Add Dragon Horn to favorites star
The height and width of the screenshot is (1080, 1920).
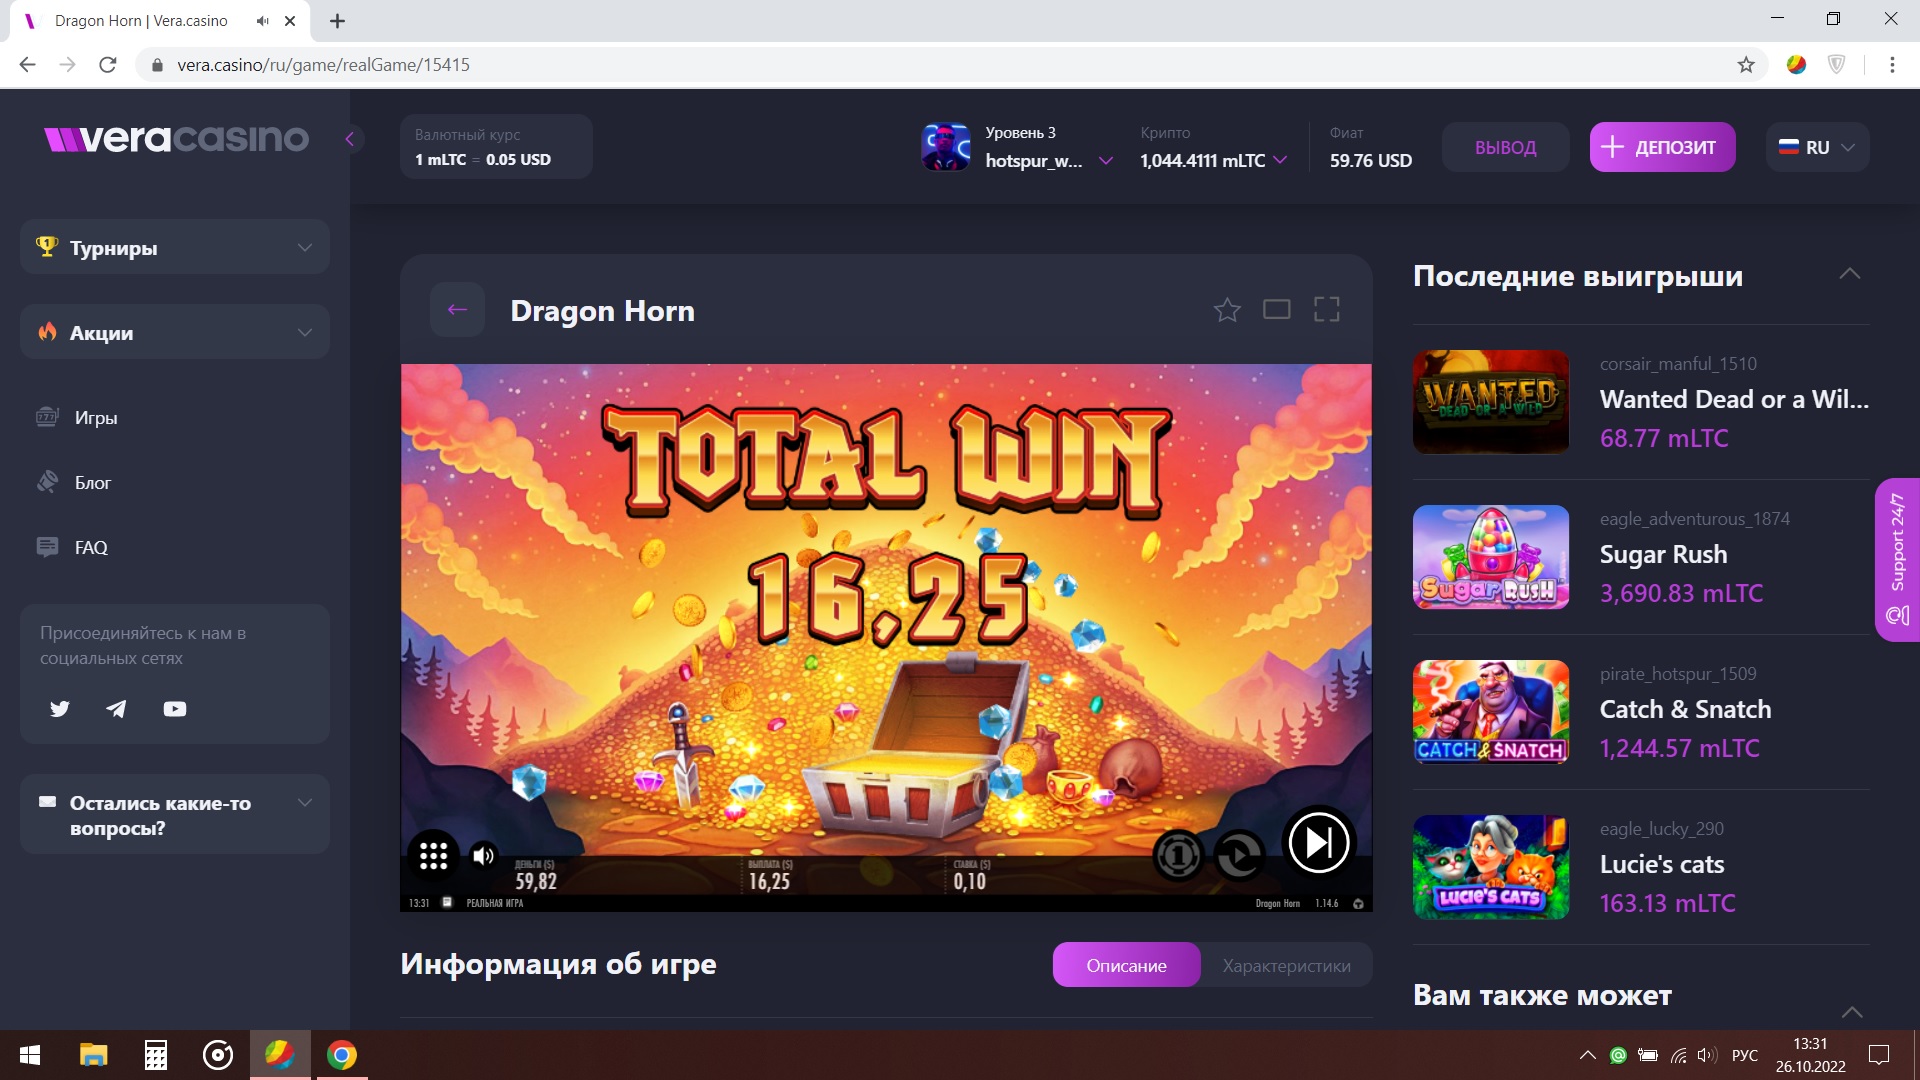click(1227, 310)
